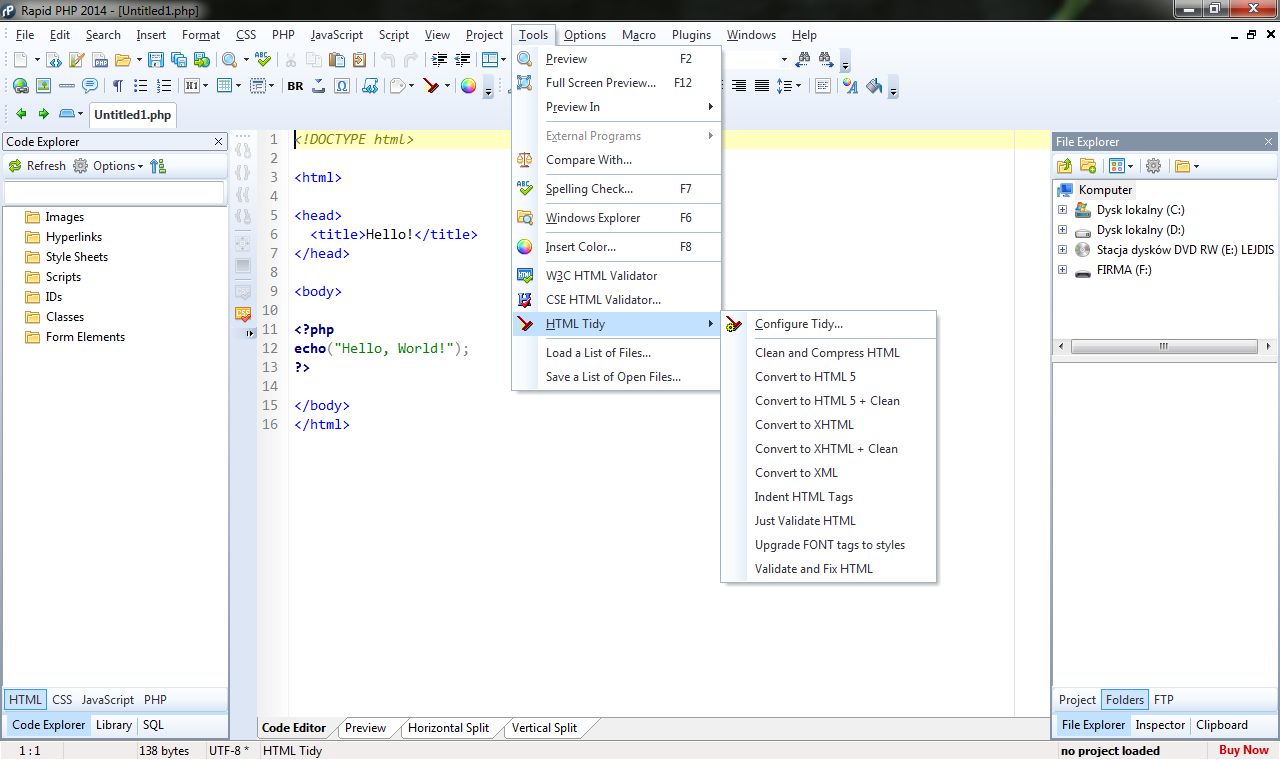The image size is (1280, 760).
Task: Select the CSS tab in Code Explorer
Action: click(62, 700)
